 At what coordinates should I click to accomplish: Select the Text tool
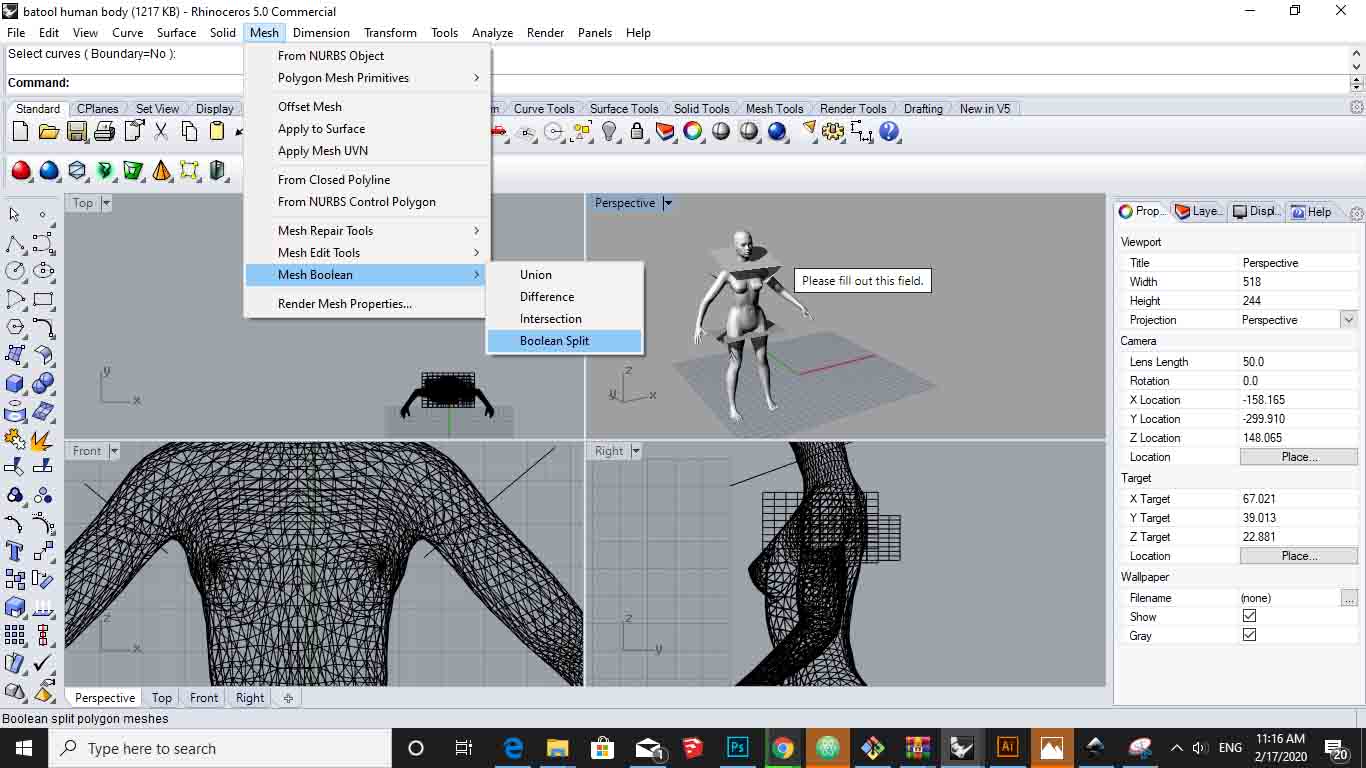(15, 551)
